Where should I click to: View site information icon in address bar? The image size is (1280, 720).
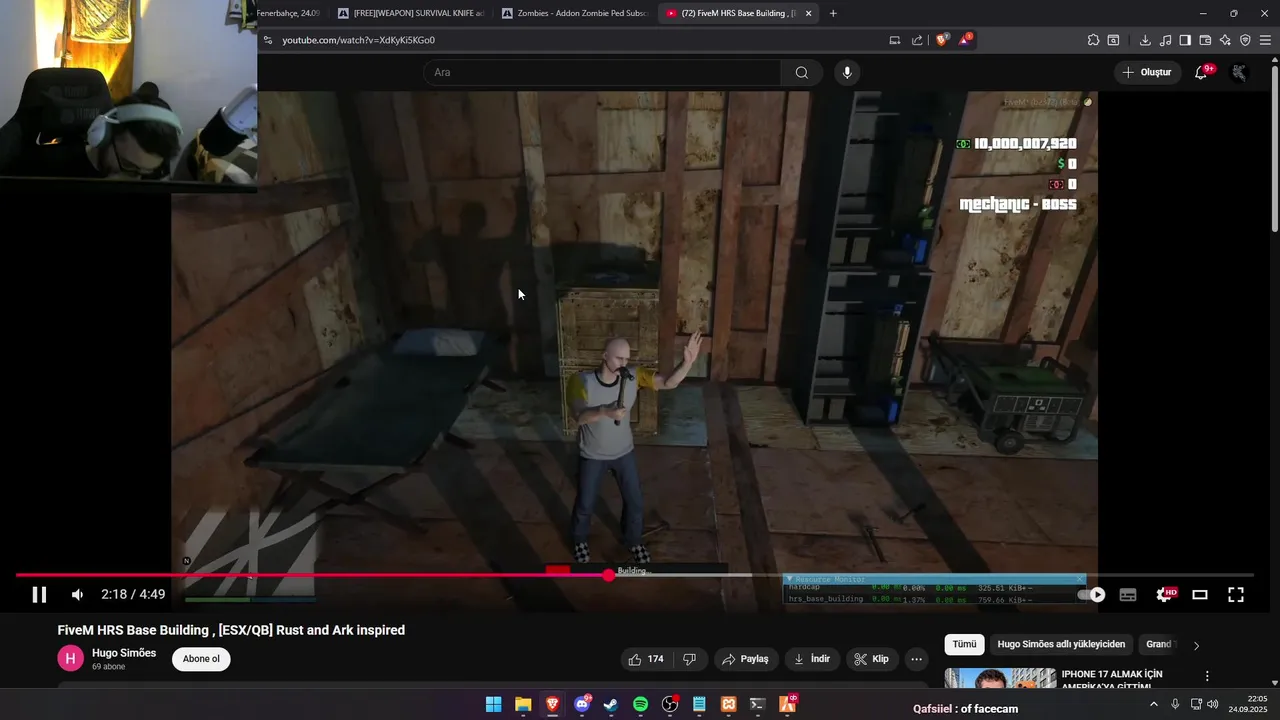[268, 40]
